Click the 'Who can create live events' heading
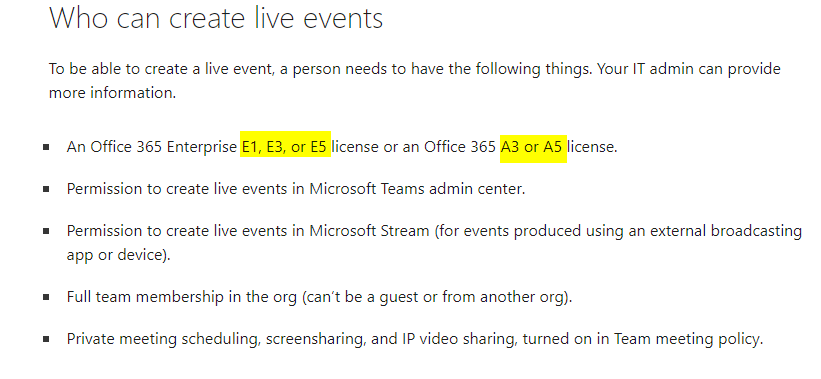The width and height of the screenshot is (821, 379). point(216,19)
